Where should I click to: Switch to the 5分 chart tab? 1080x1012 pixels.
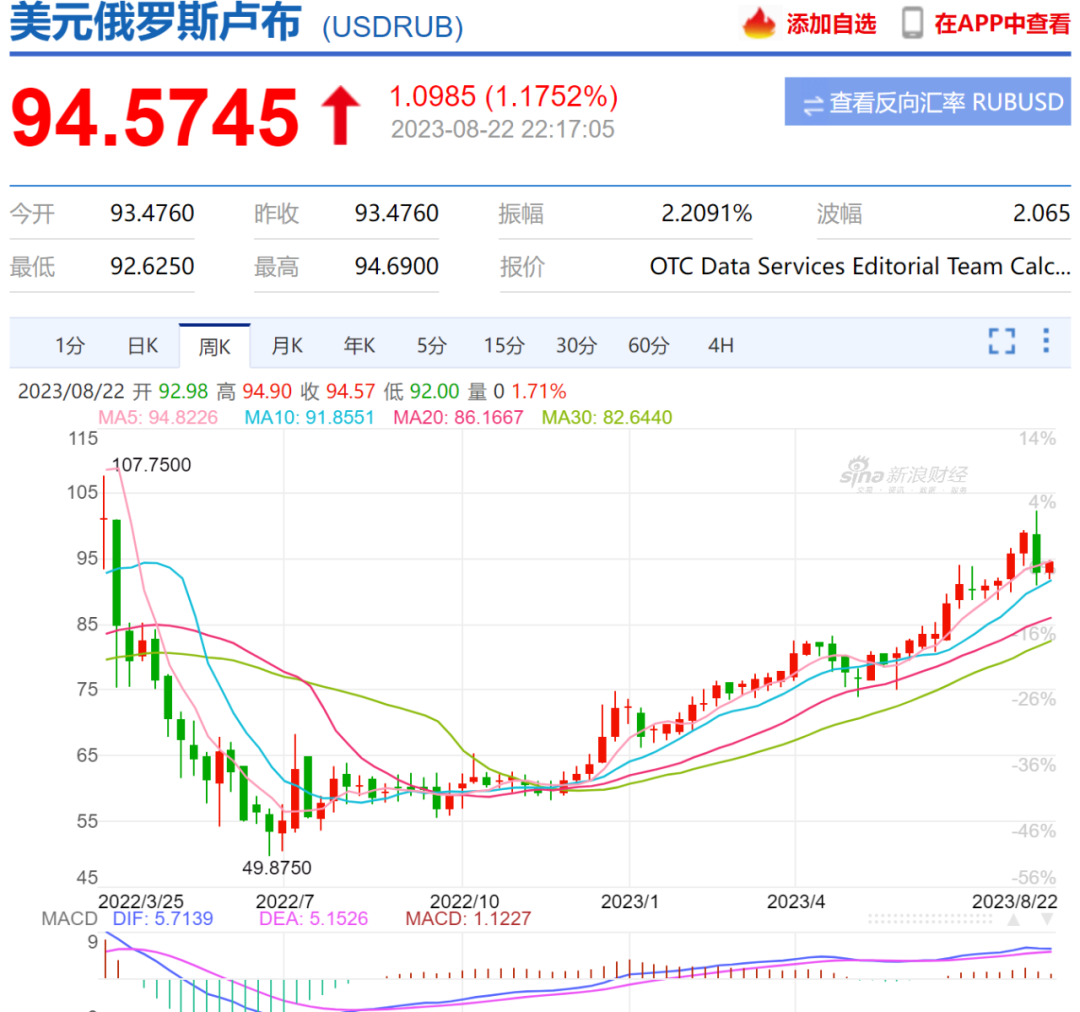point(432,345)
